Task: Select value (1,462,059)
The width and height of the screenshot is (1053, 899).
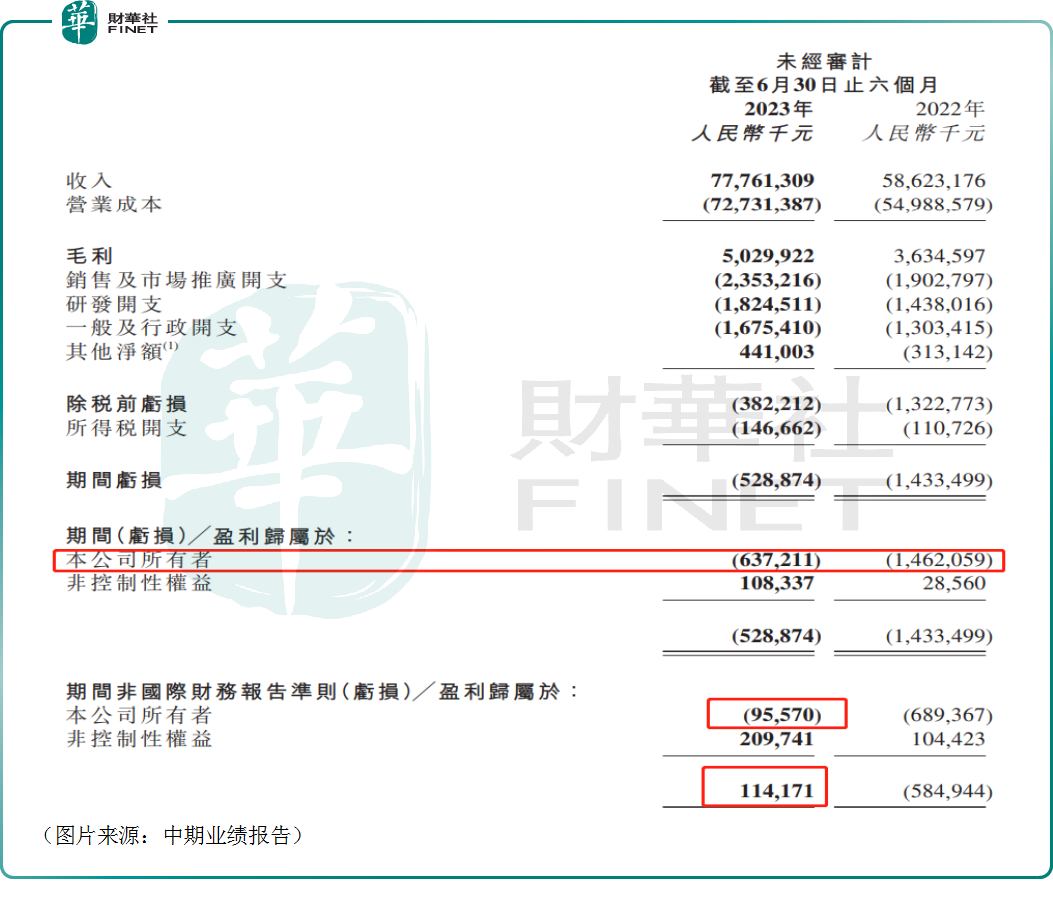Action: 939,559
